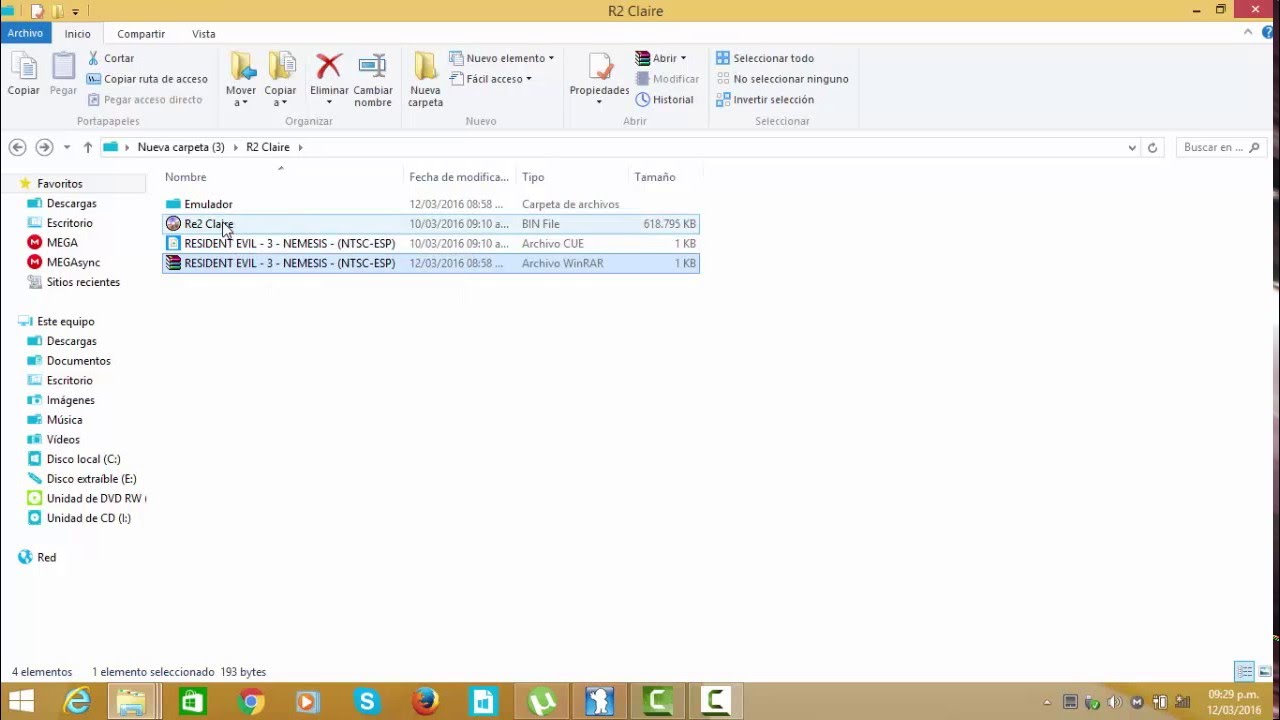Select the RESIDENT EVIL 3 WinRAR file
Screen dimensions: 1280x720
431,263
